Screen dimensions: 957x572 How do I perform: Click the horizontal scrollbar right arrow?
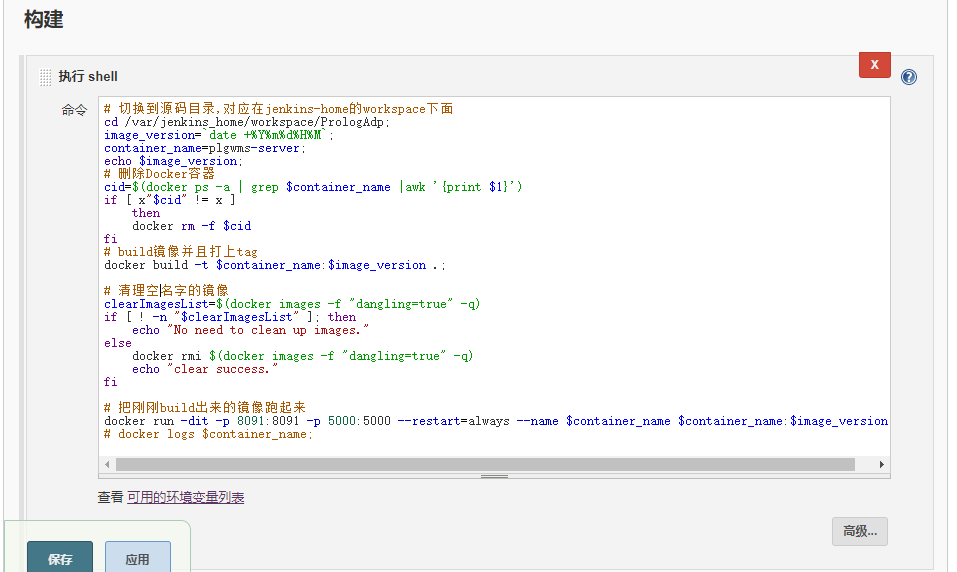(x=881, y=465)
